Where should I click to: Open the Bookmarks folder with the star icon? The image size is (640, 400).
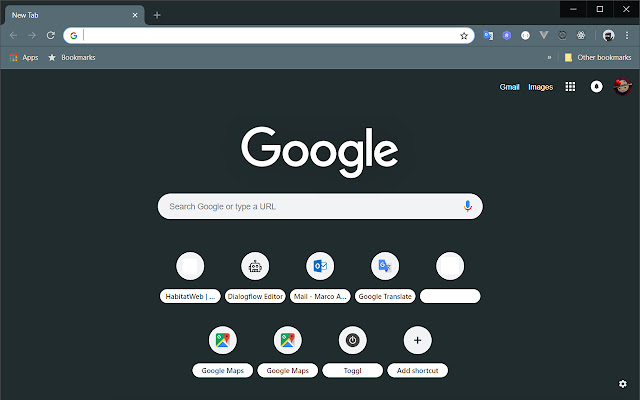pyautogui.click(x=71, y=58)
